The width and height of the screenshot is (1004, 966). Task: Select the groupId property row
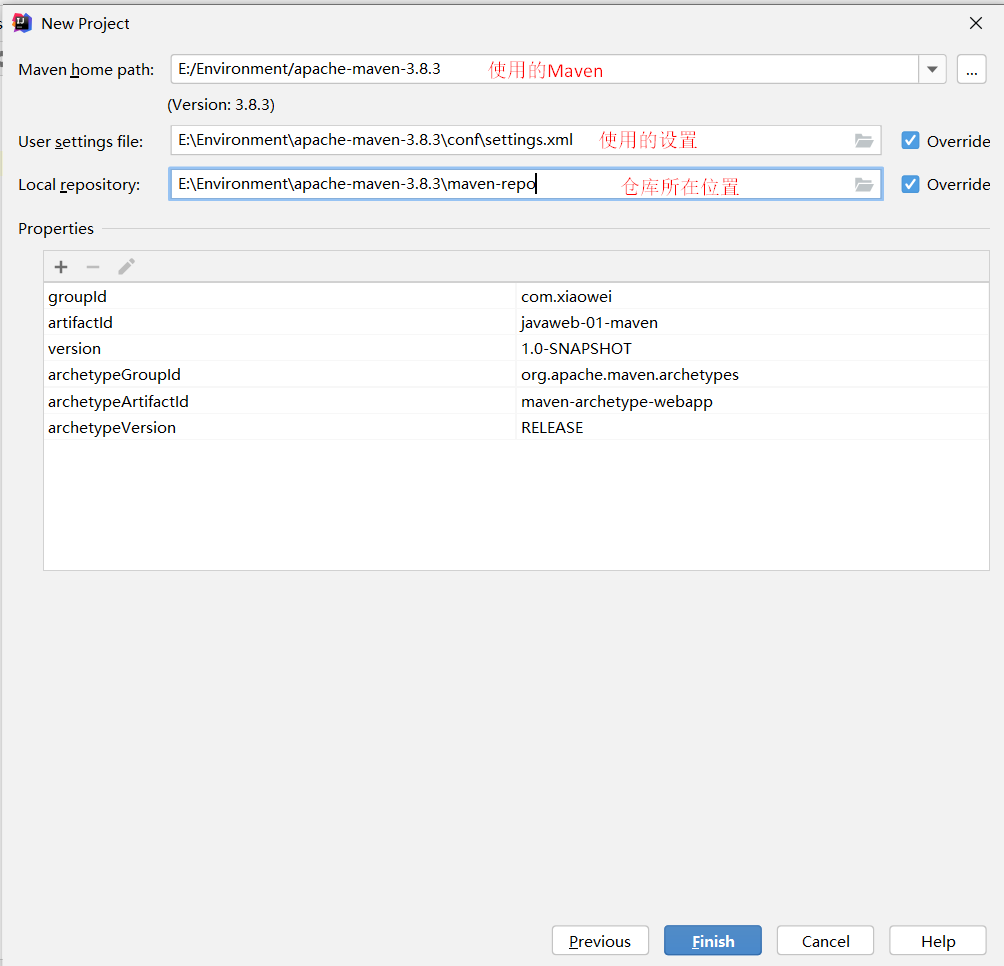point(516,296)
